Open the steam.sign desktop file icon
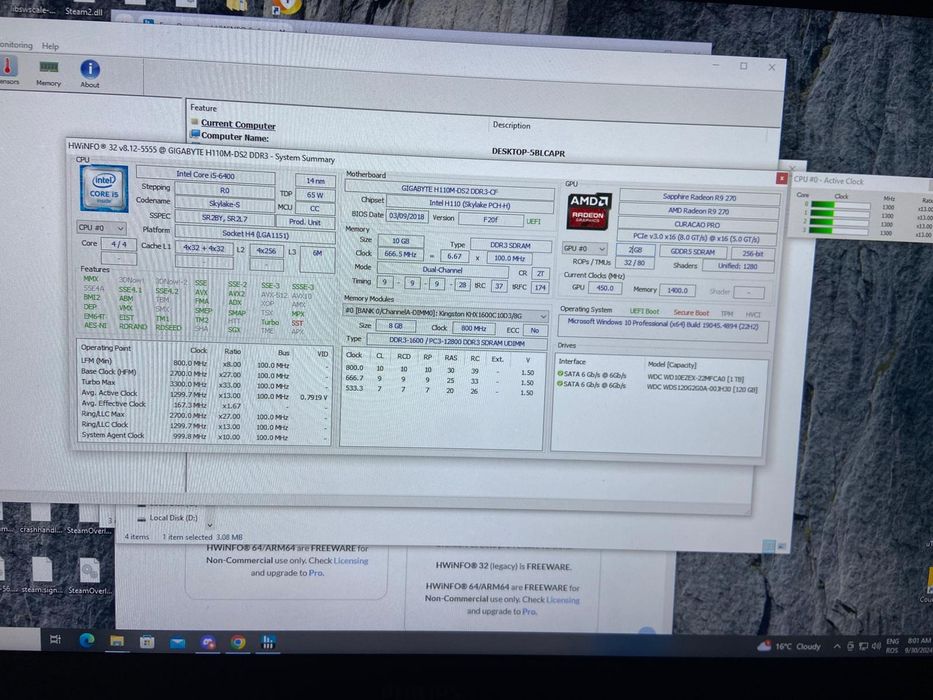933x700 pixels. 42,575
